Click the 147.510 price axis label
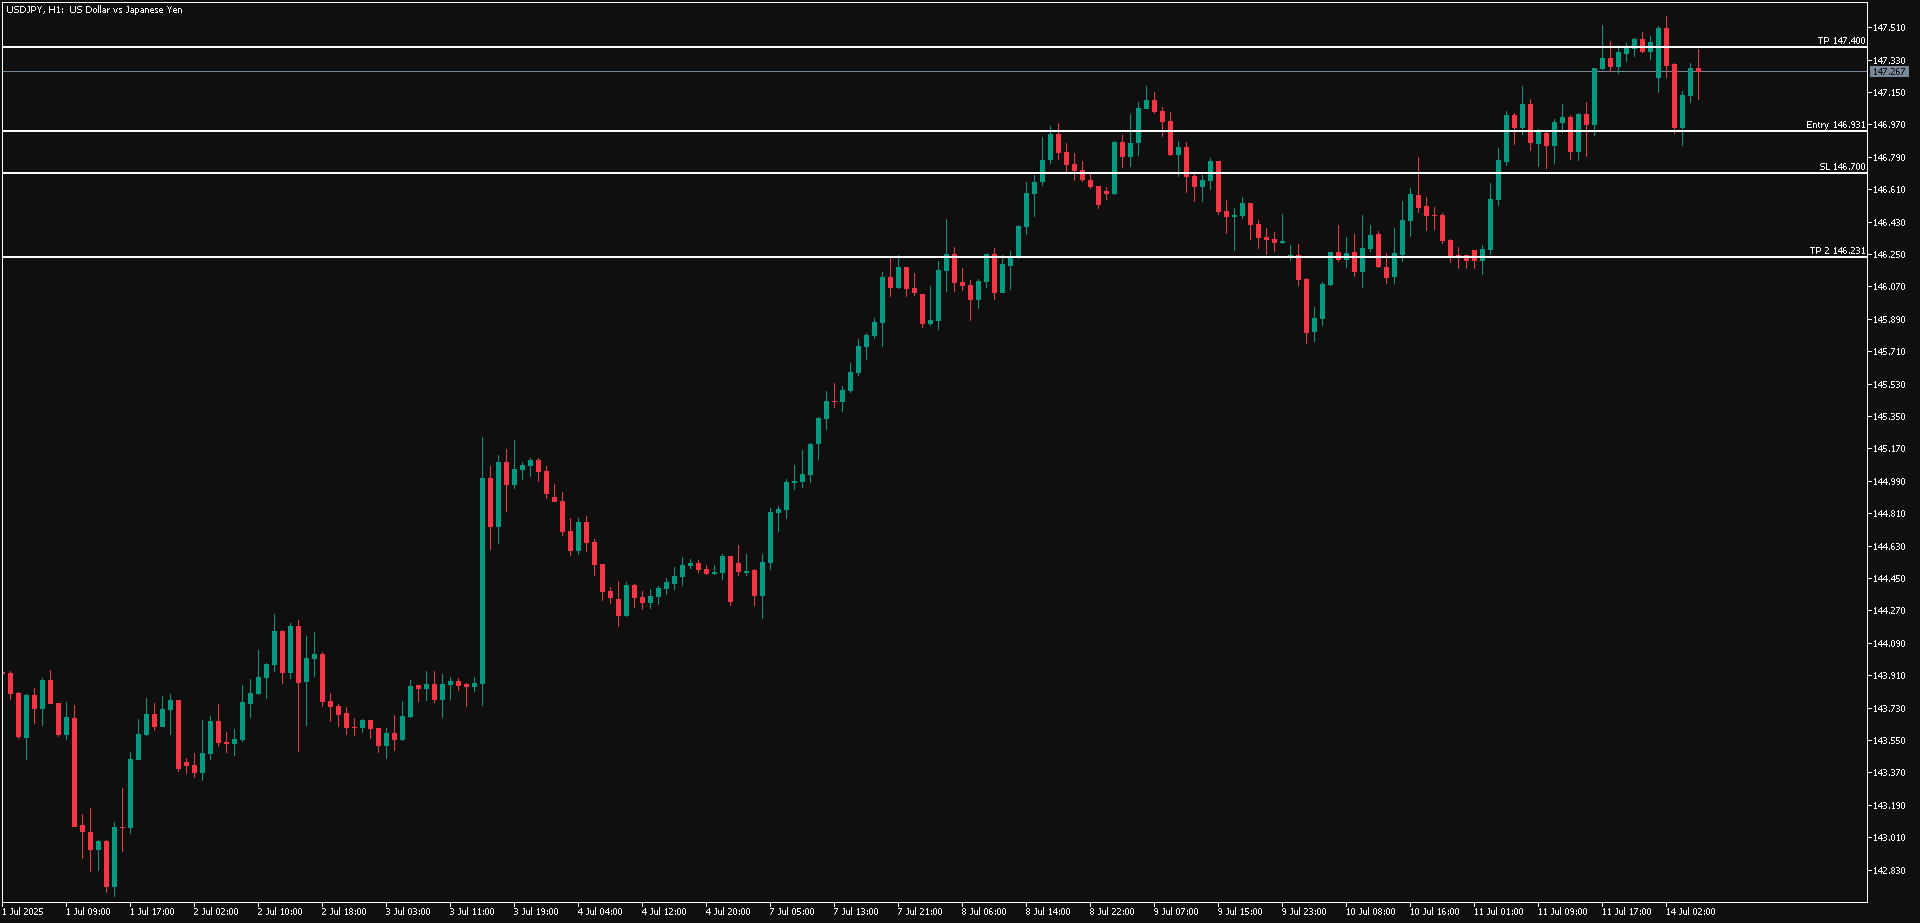The height and width of the screenshot is (923, 1920). coord(1888,28)
